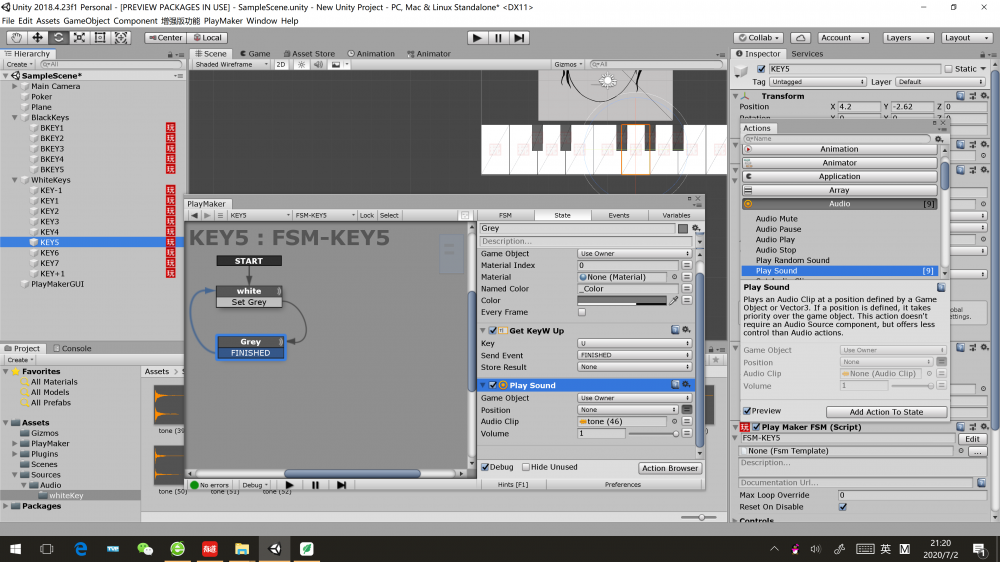This screenshot has height=562, width=1000.
Task: Toggle Preview checkbox in Actions browser
Action: point(747,411)
